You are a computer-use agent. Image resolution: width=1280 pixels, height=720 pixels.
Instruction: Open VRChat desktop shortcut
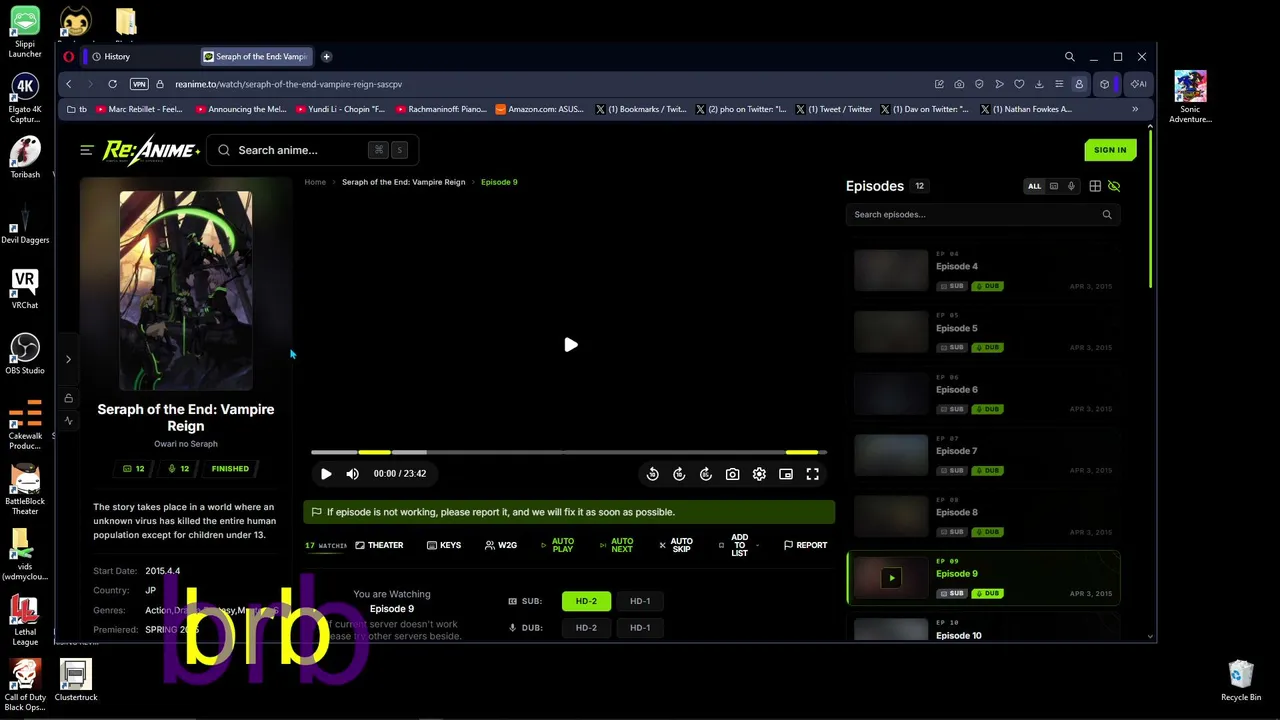point(25,289)
